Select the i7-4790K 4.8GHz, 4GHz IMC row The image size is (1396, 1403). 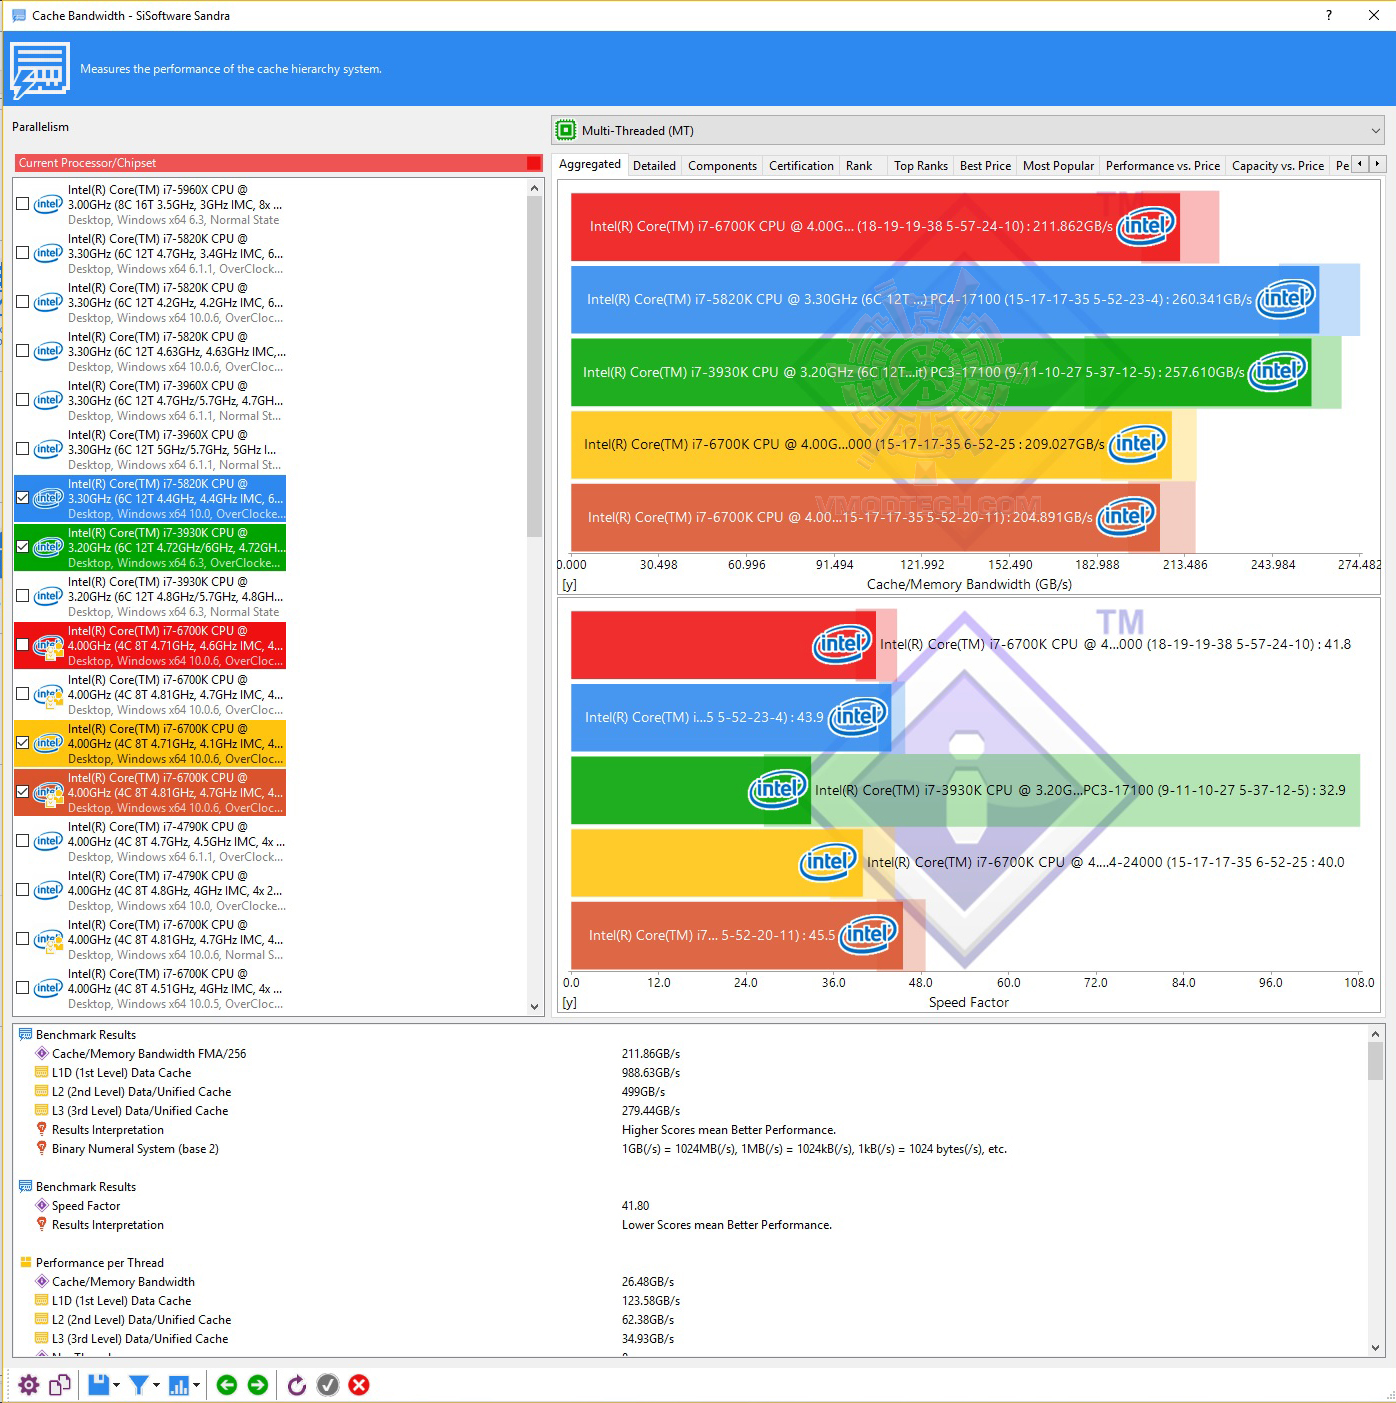coord(150,890)
